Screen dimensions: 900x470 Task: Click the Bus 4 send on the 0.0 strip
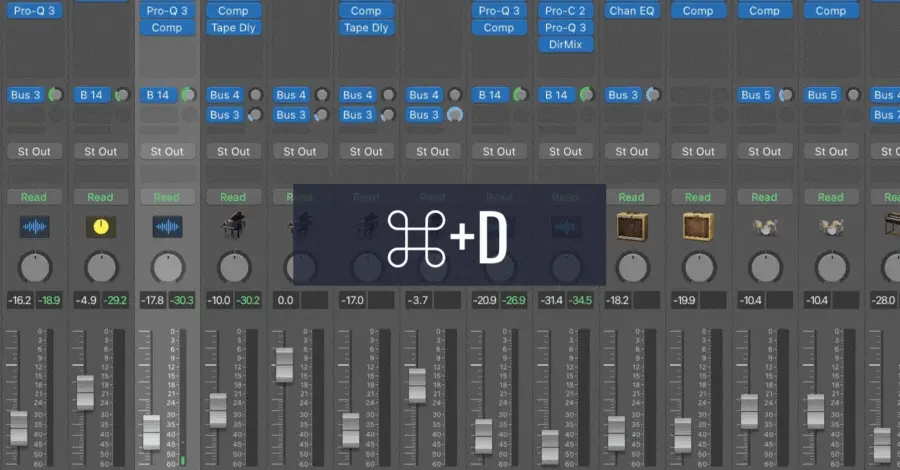click(x=291, y=95)
